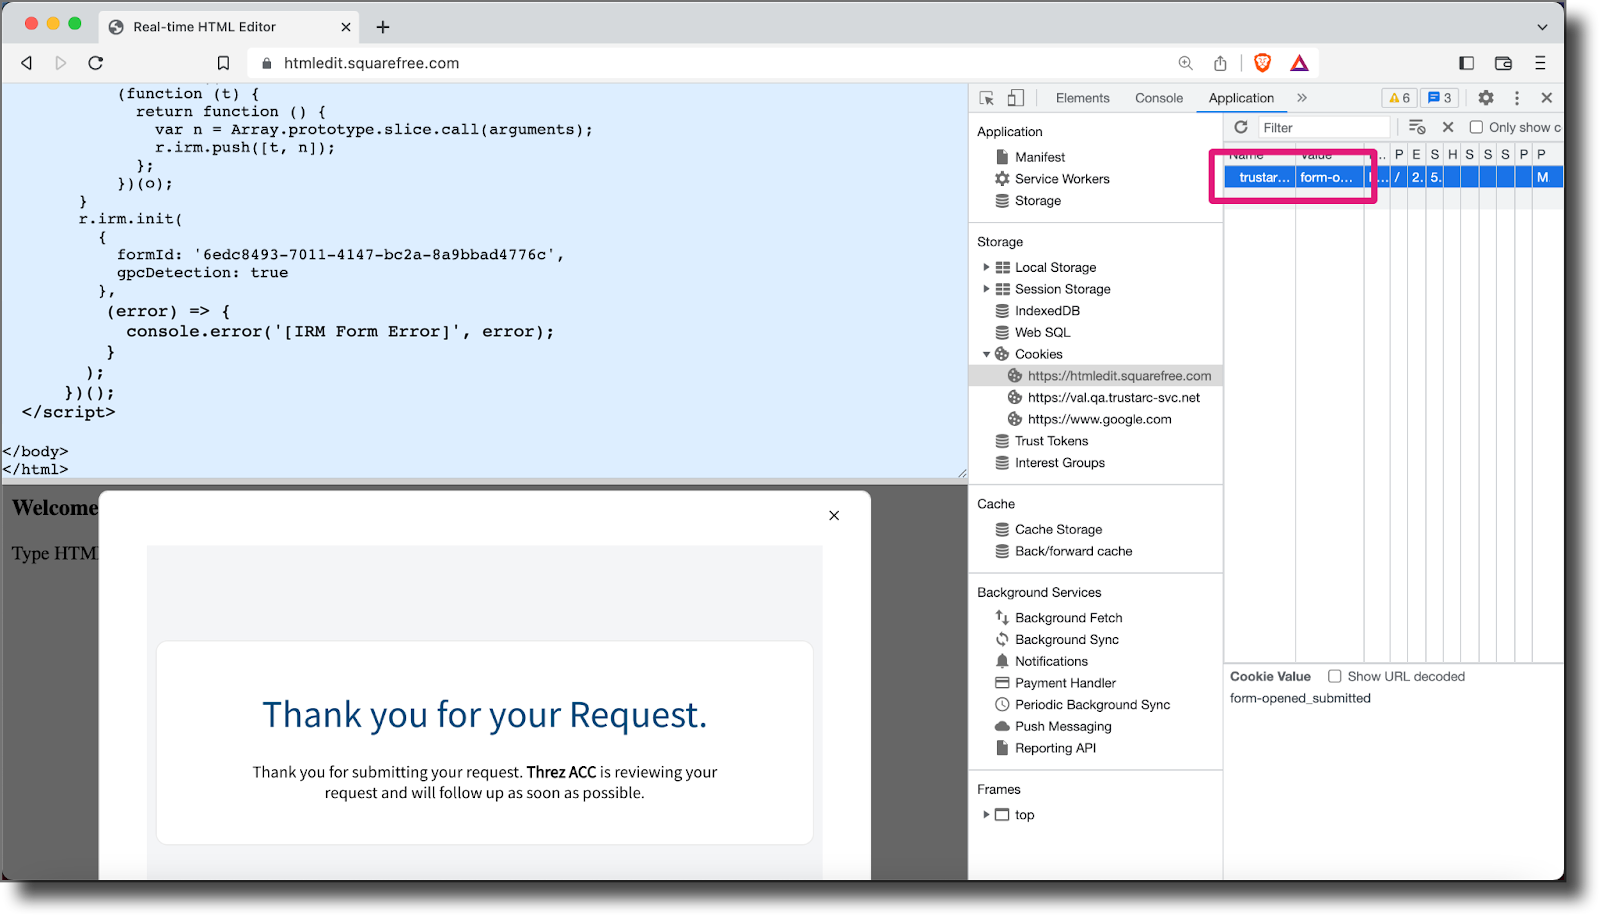Refresh the cookies list with reload icon
Screen dimensions: 1600x916
point(1240,127)
